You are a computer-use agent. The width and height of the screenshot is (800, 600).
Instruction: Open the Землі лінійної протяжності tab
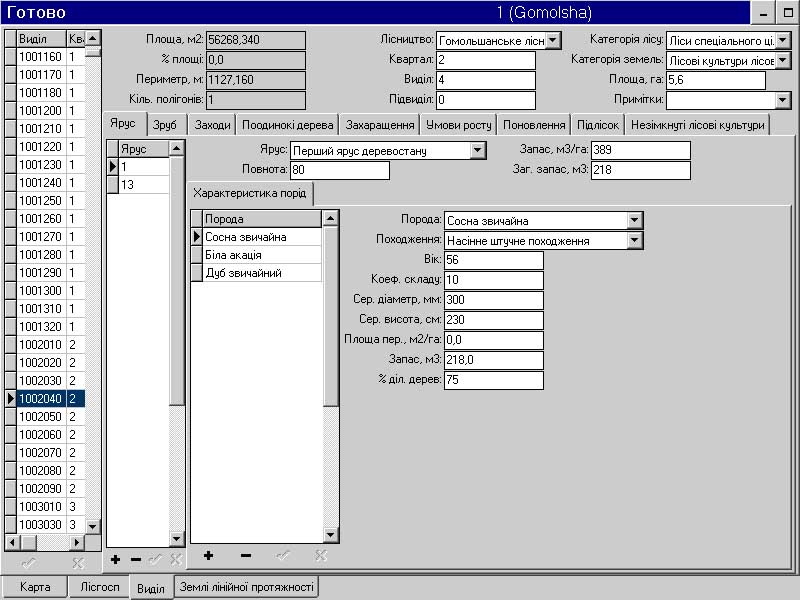point(247,587)
